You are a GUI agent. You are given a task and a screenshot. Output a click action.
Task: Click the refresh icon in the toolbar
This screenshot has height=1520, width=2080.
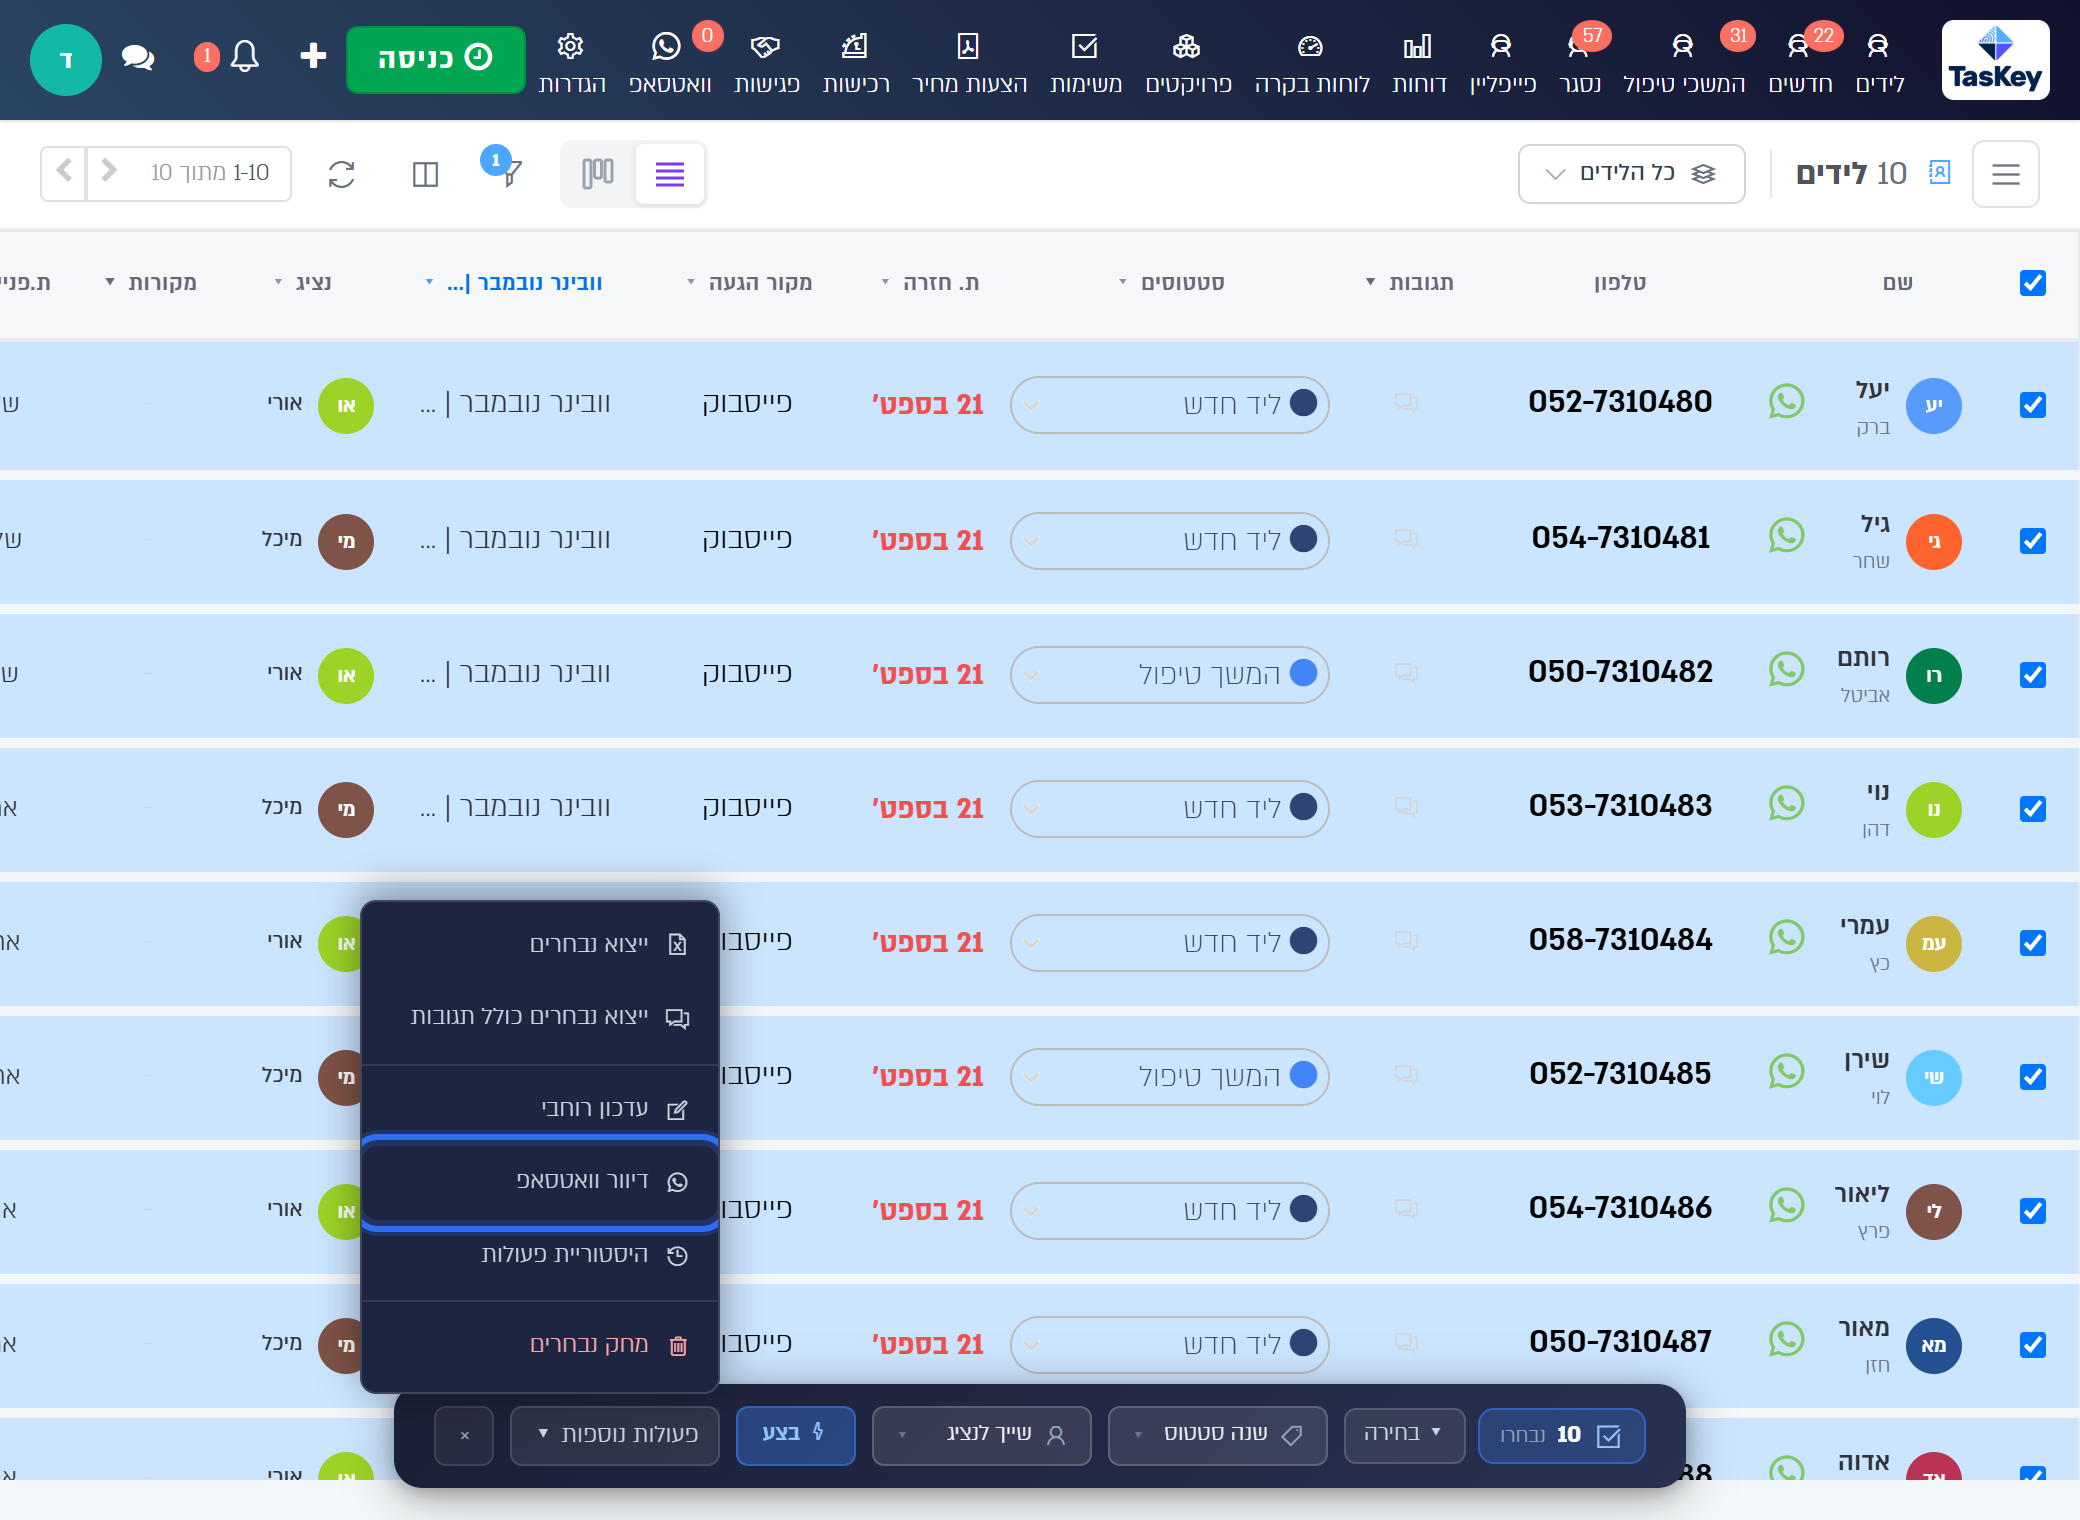click(x=342, y=174)
